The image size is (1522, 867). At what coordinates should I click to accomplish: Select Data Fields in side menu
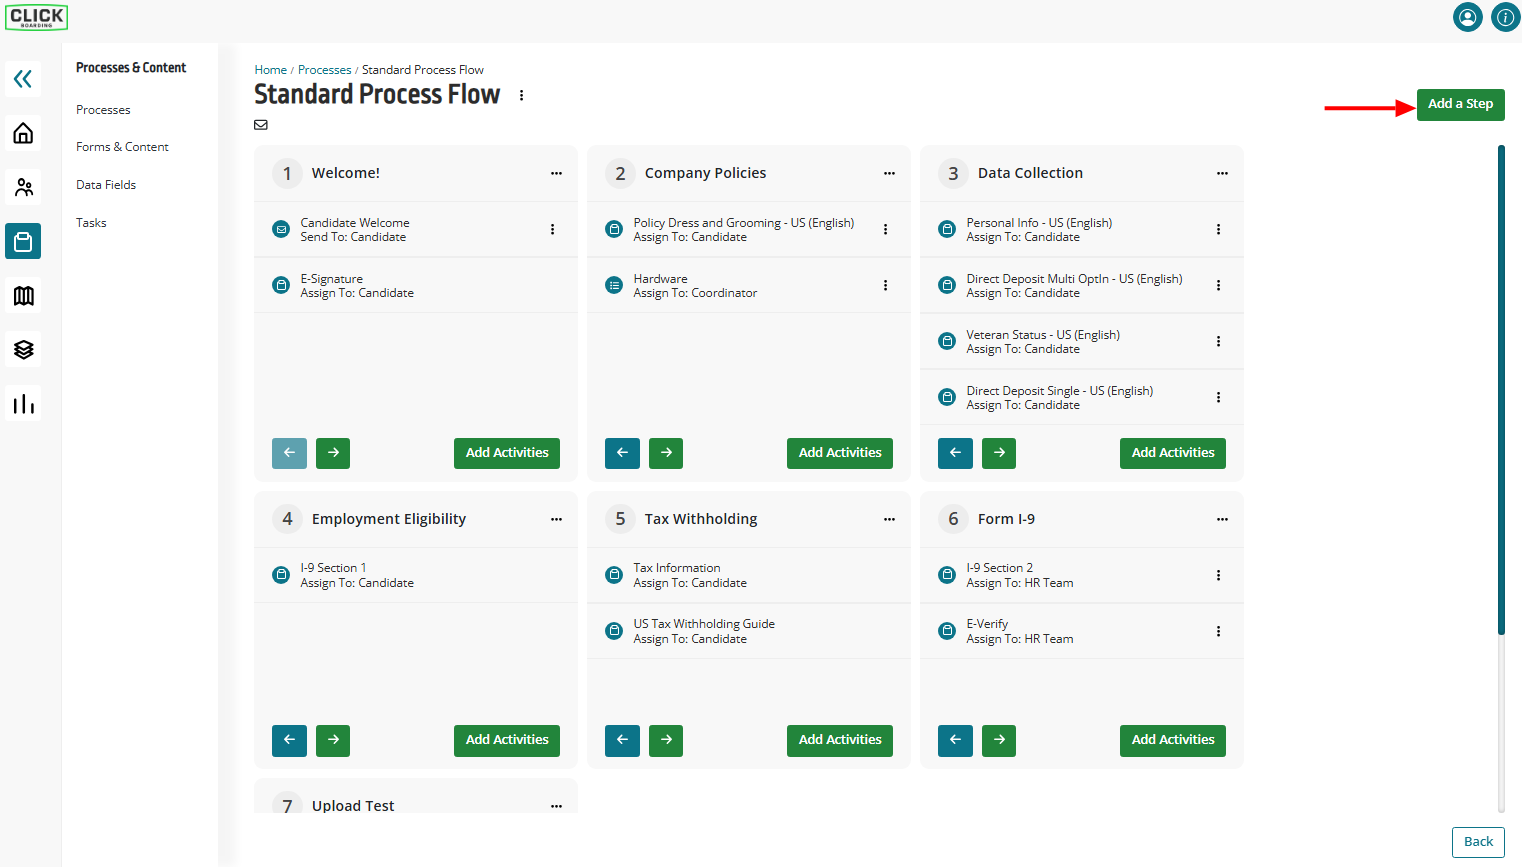point(106,185)
